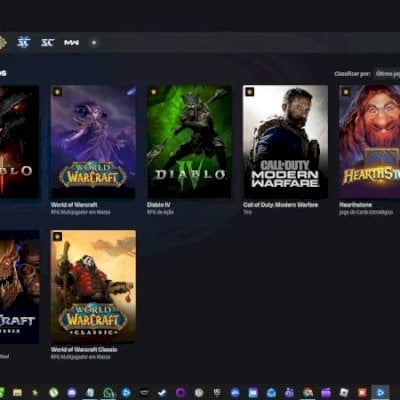The height and width of the screenshot is (400, 400).
Task: Select the Hearthstone cover art
Action: point(369,142)
